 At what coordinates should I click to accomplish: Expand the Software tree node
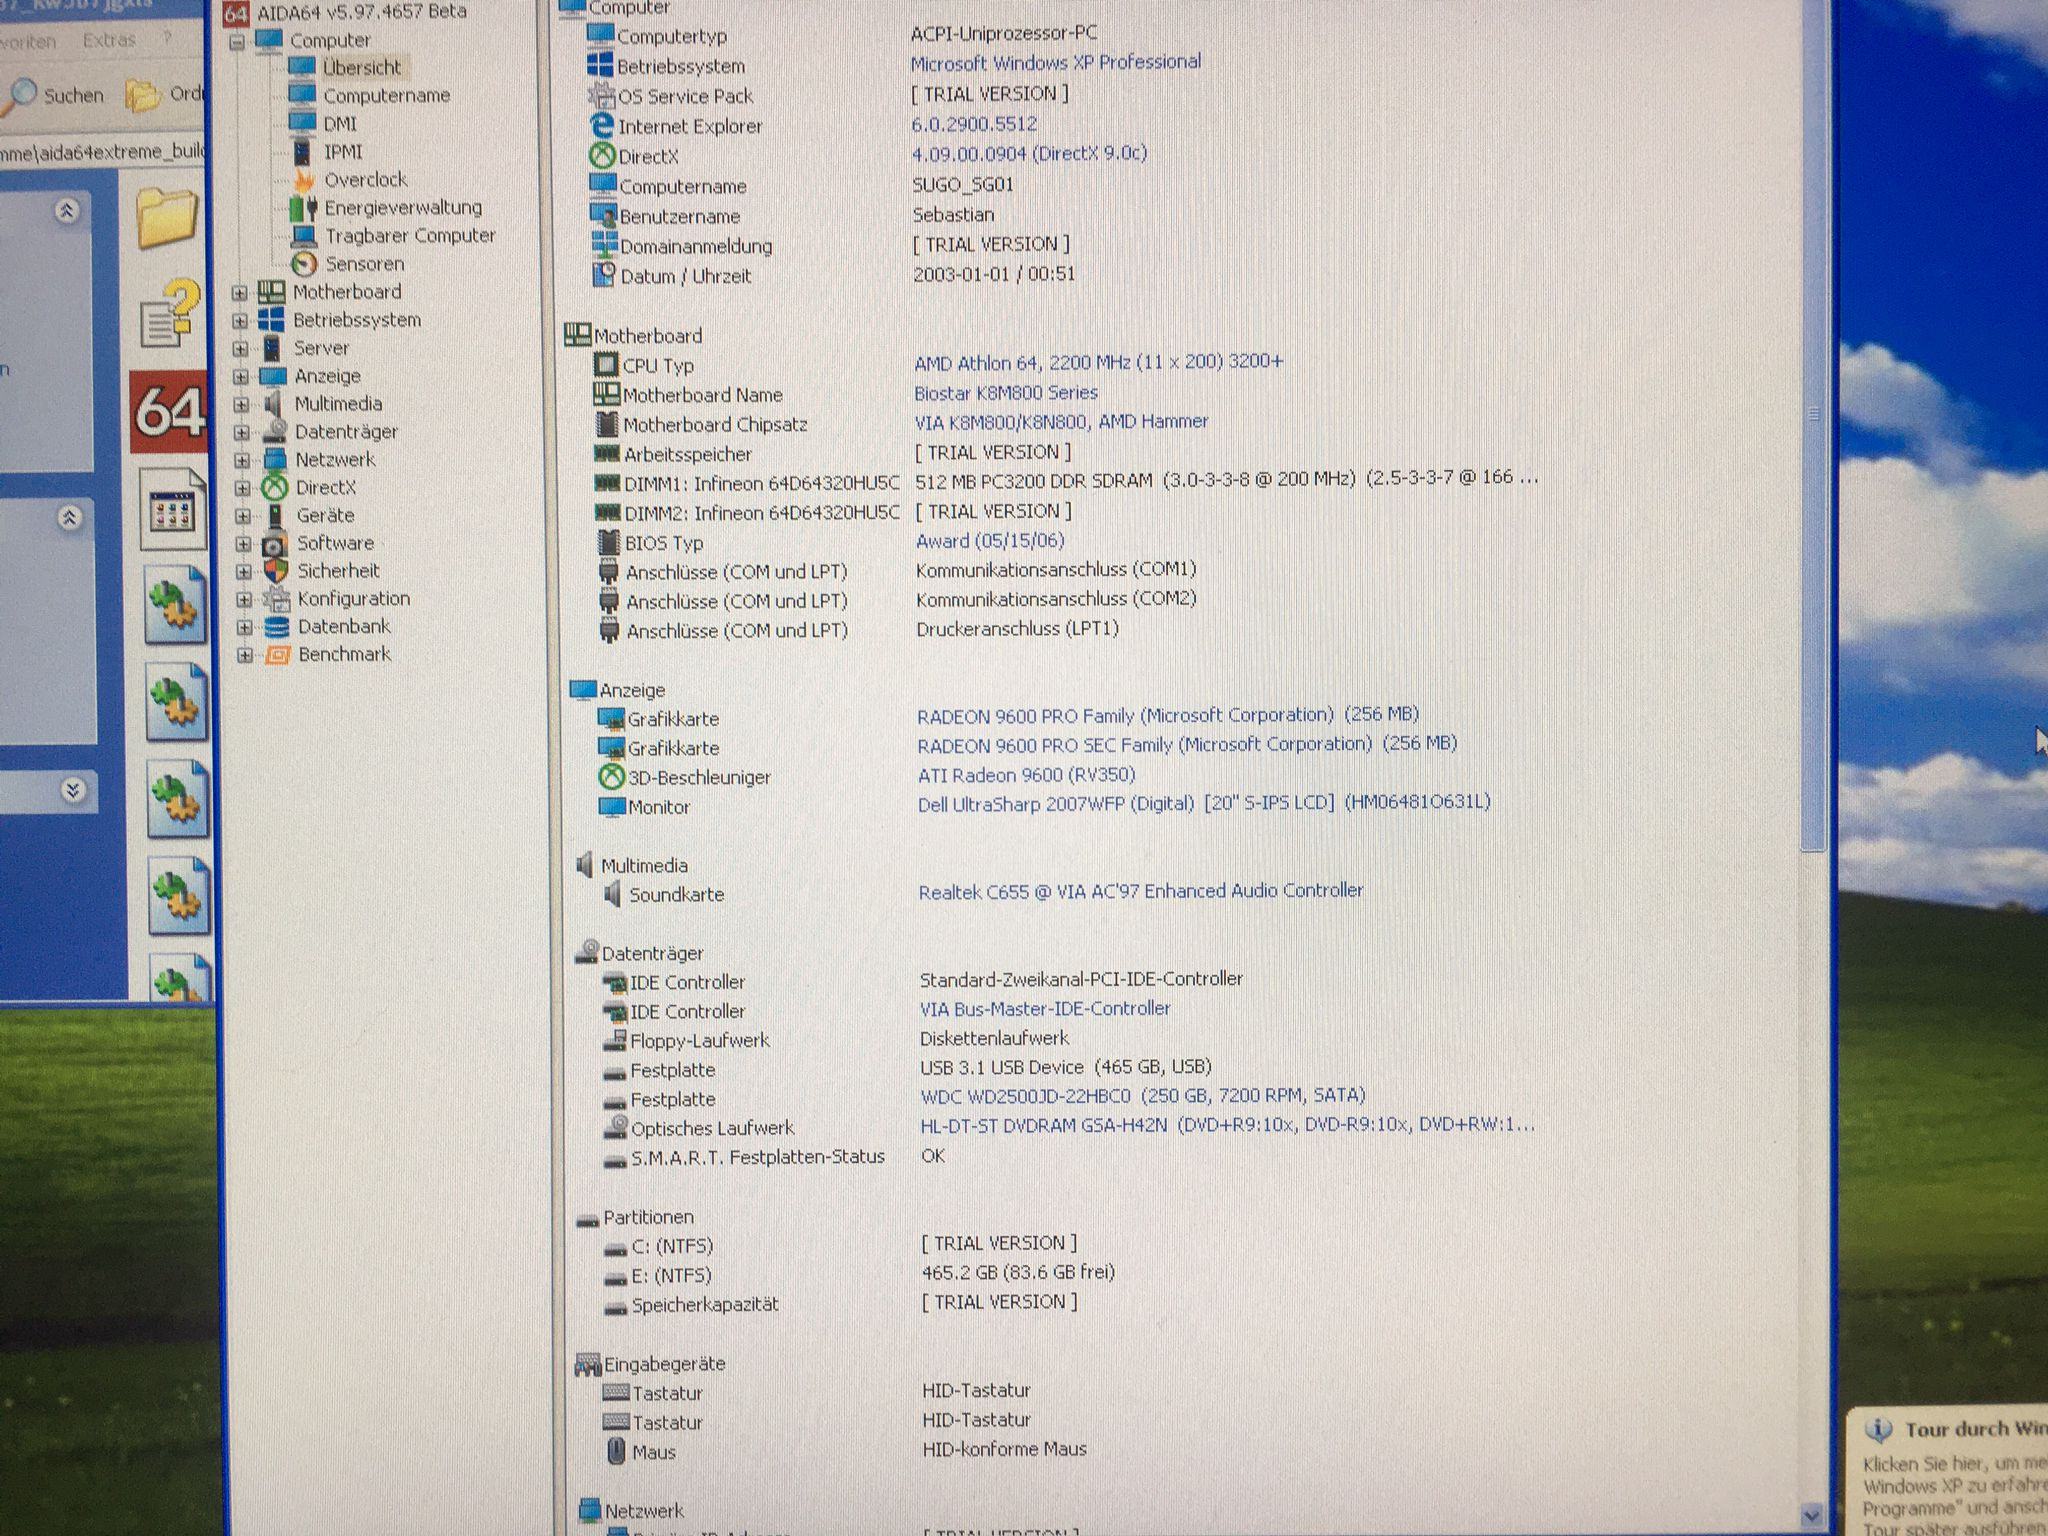click(243, 544)
